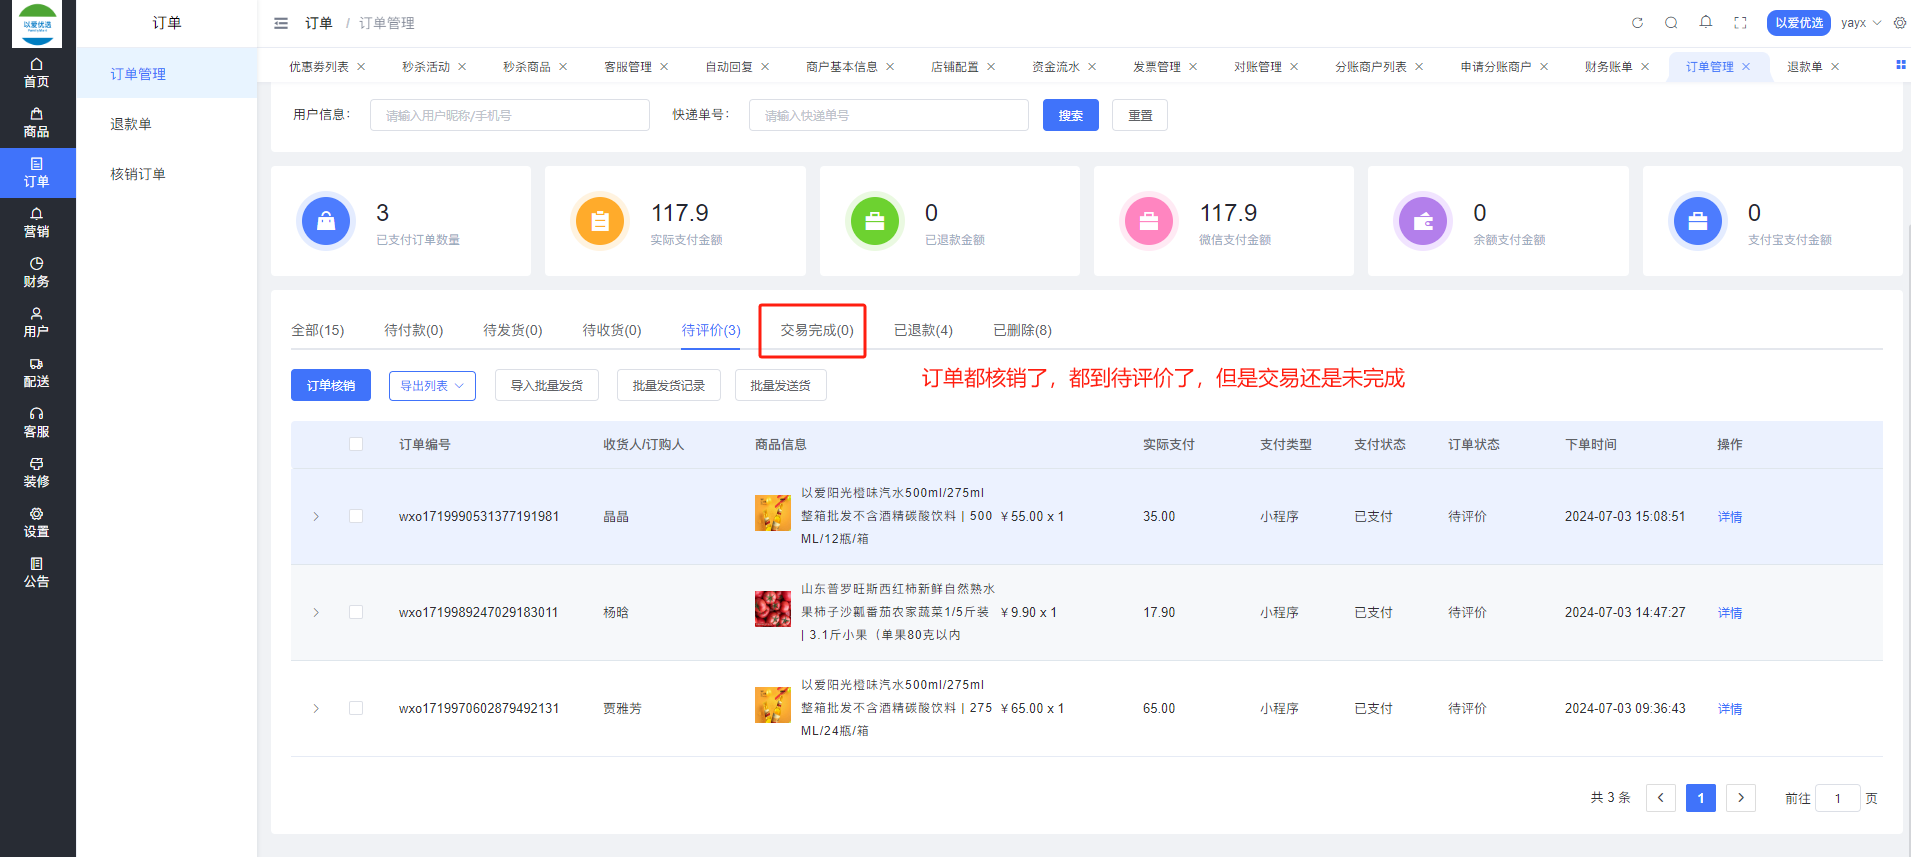Click the tomato product thumbnail

[773, 609]
